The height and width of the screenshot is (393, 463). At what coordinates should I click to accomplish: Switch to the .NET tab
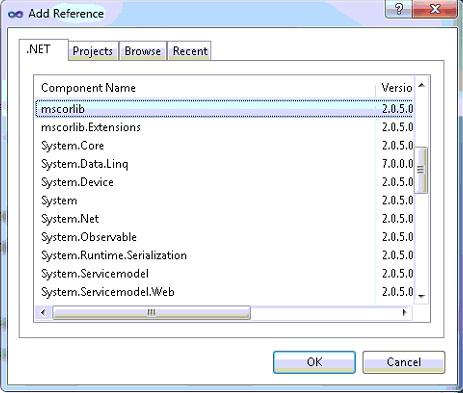[44, 50]
